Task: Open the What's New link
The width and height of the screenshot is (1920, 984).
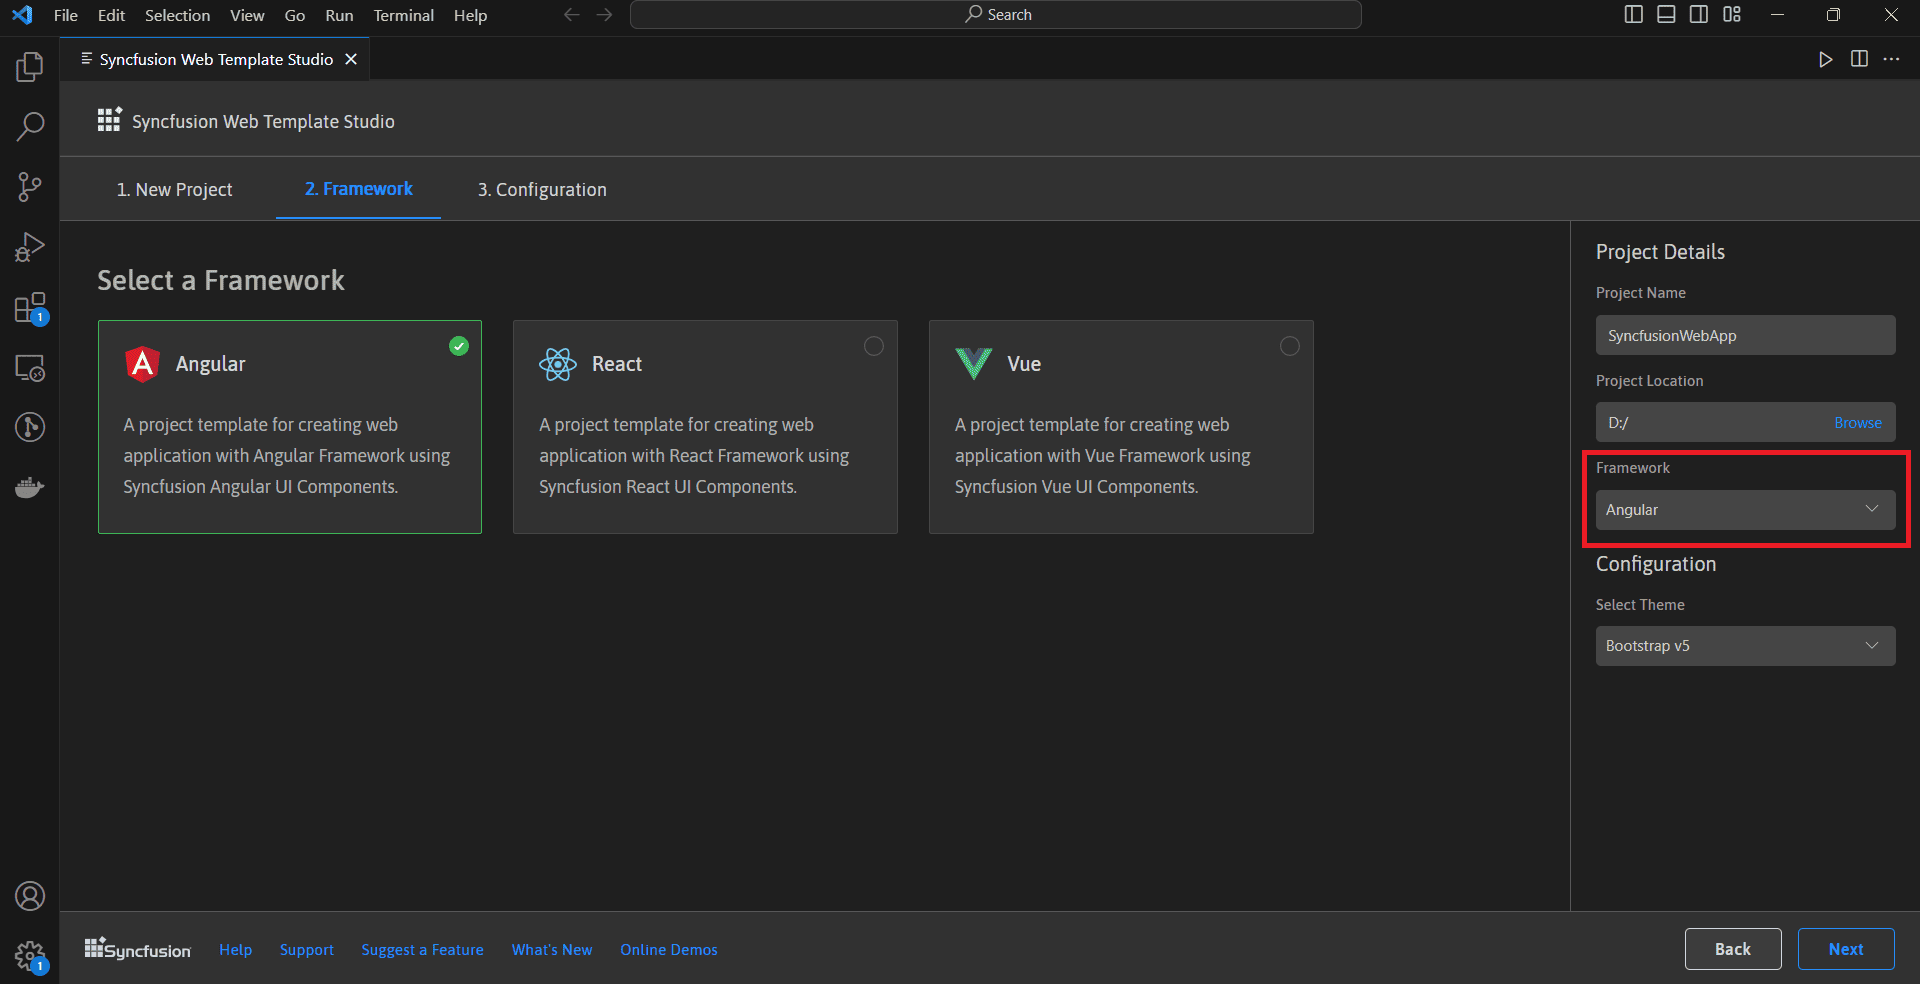Action: coord(552,950)
